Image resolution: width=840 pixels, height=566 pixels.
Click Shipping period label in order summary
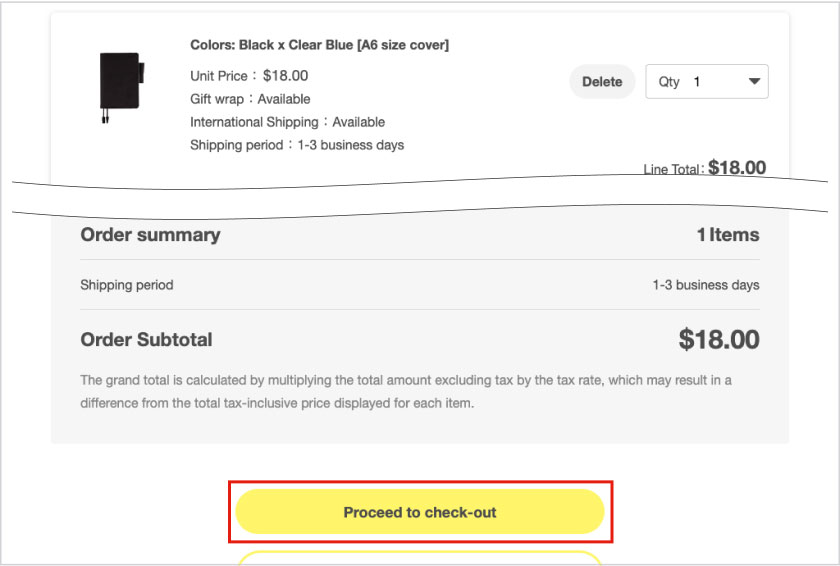127,285
